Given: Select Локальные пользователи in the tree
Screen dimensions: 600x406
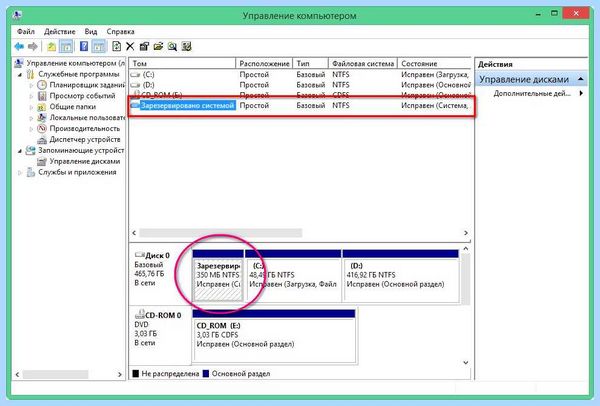Looking at the screenshot, I should pyautogui.click(x=87, y=117).
